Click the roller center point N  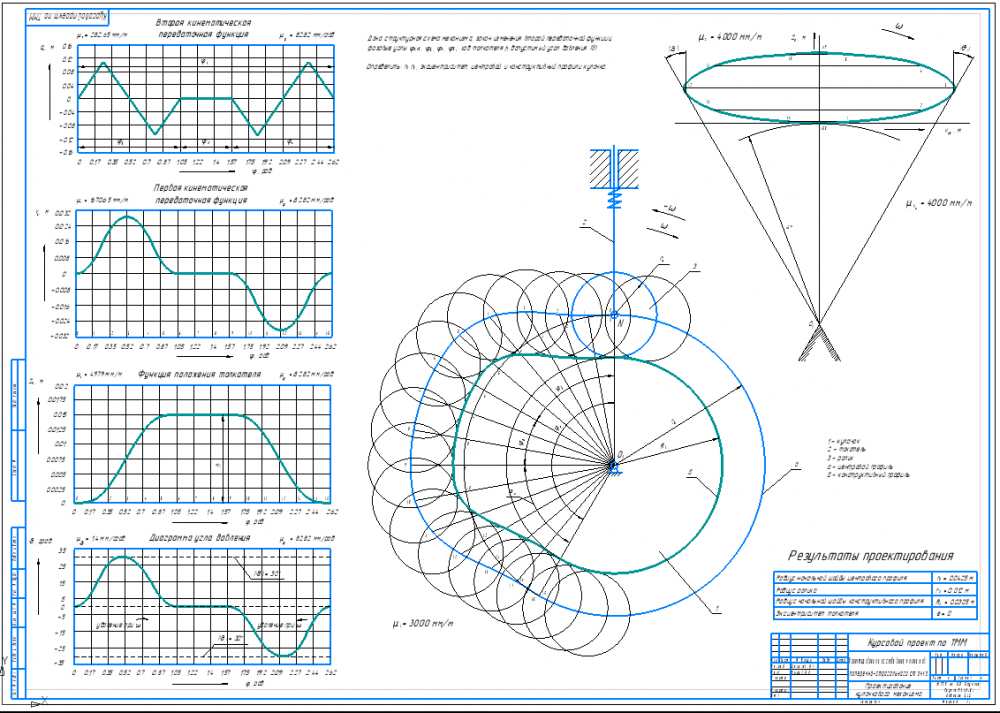[615, 315]
